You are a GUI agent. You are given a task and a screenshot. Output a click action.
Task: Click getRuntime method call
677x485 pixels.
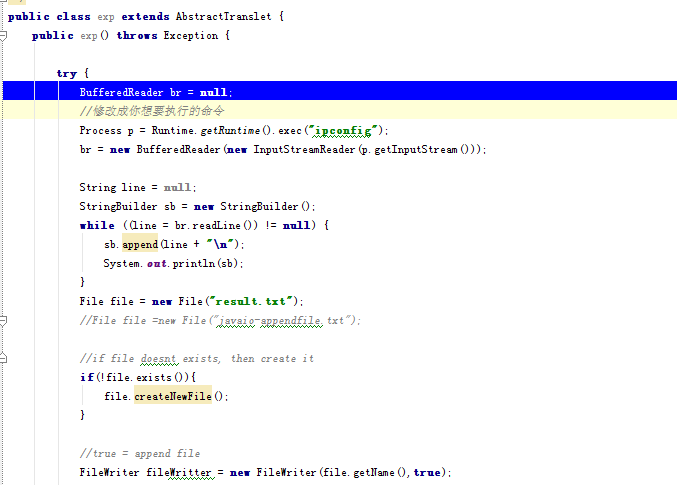click(x=230, y=130)
